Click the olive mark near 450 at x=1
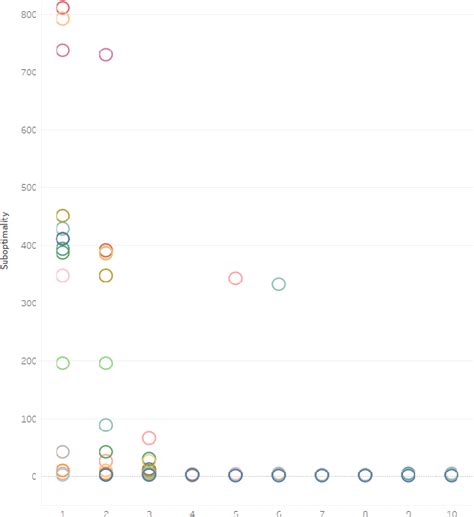 [x=63, y=216]
